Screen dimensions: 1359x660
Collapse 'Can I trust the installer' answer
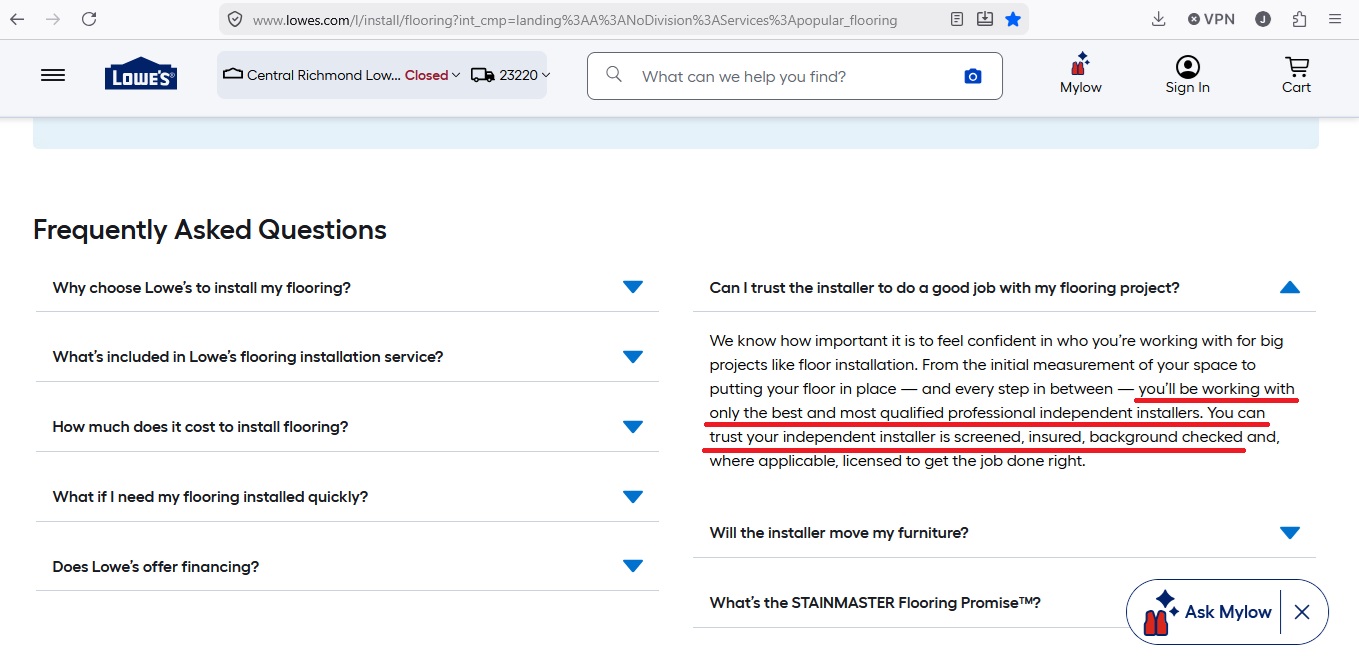1289,288
